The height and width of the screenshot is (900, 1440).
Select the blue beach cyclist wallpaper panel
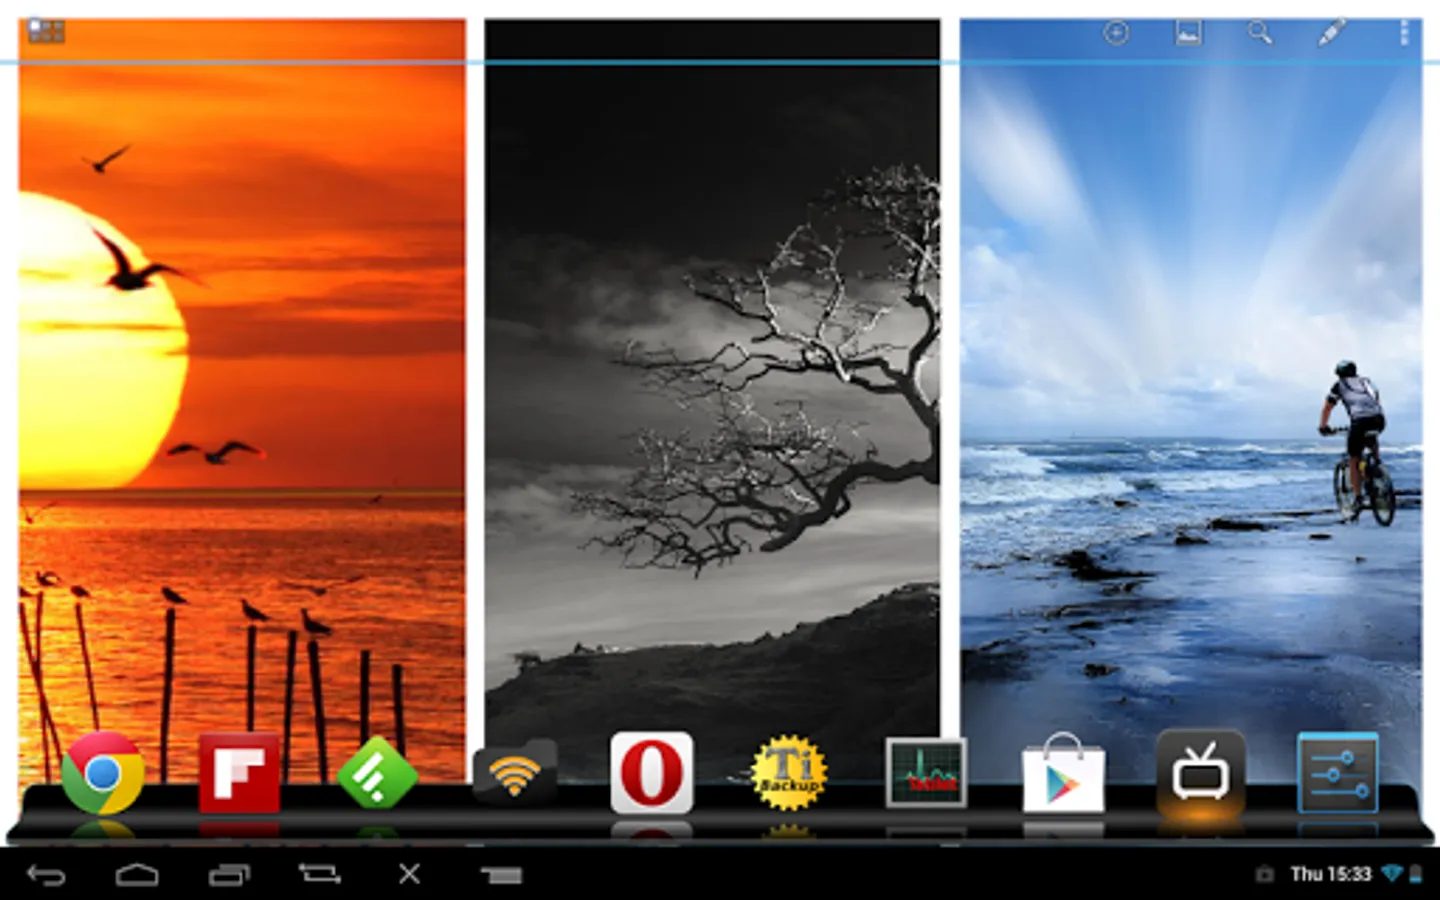[1191, 400]
